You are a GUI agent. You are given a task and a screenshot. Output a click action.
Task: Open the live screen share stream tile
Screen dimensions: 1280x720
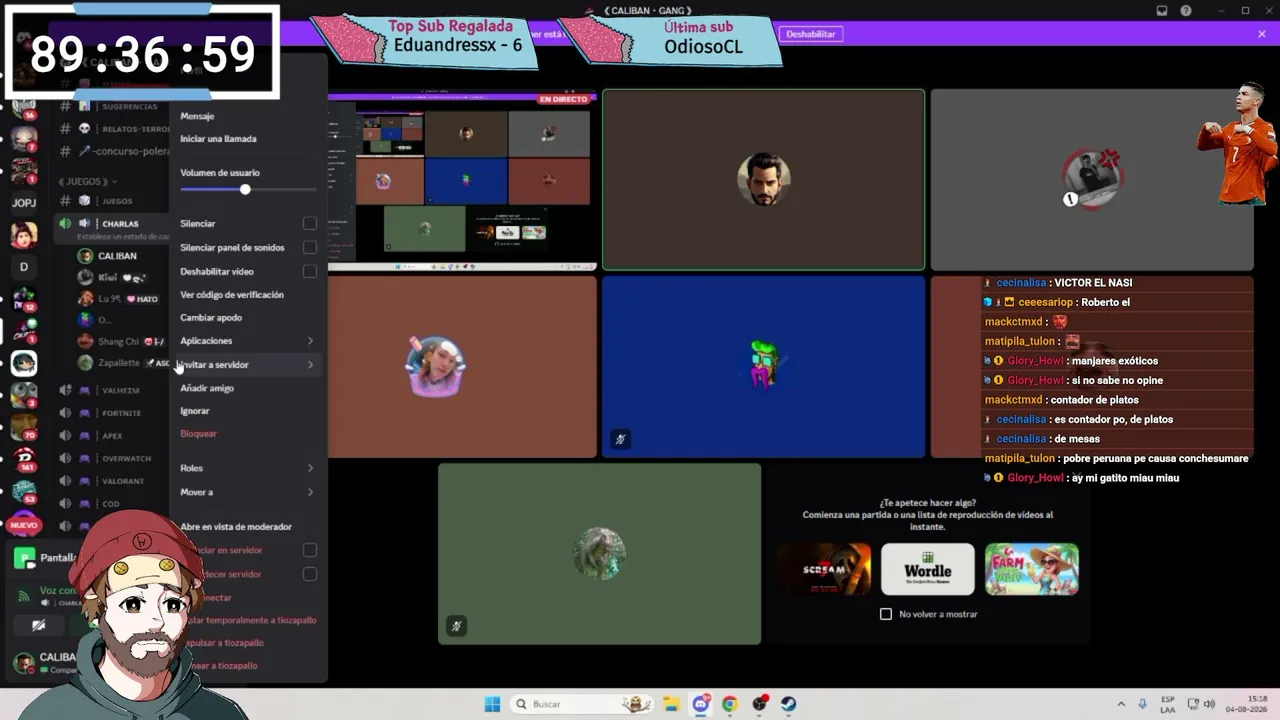click(x=462, y=181)
